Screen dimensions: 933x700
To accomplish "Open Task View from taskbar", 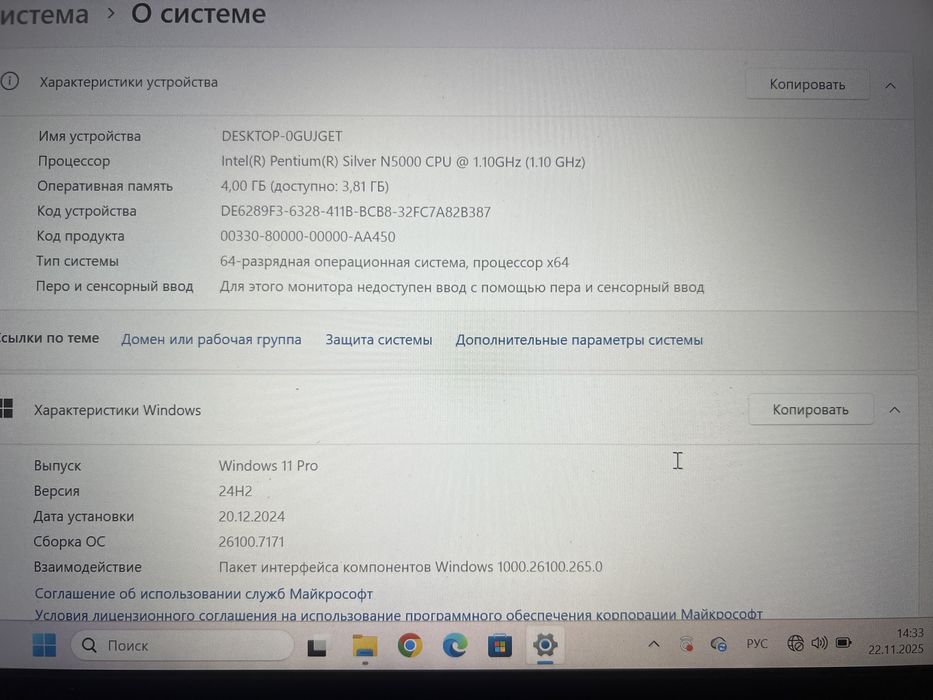I will point(317,646).
